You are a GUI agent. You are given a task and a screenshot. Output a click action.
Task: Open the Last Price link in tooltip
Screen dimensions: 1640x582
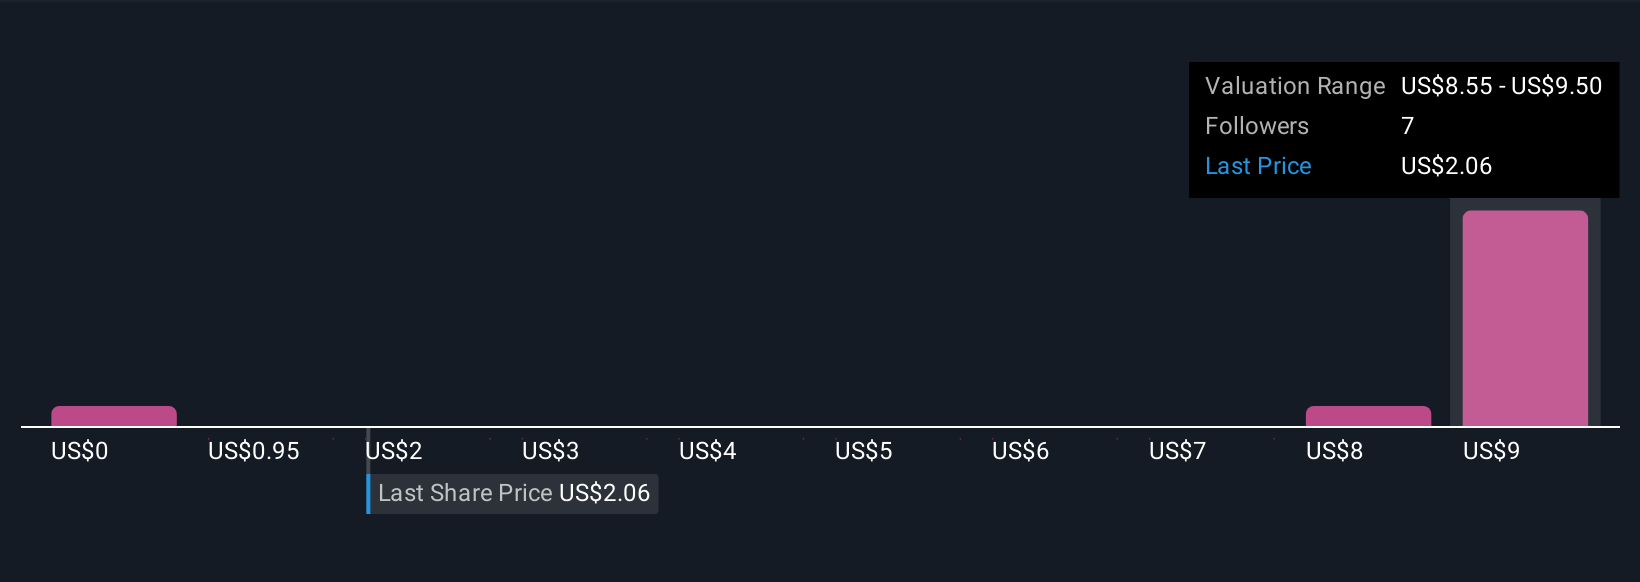pyautogui.click(x=1258, y=166)
